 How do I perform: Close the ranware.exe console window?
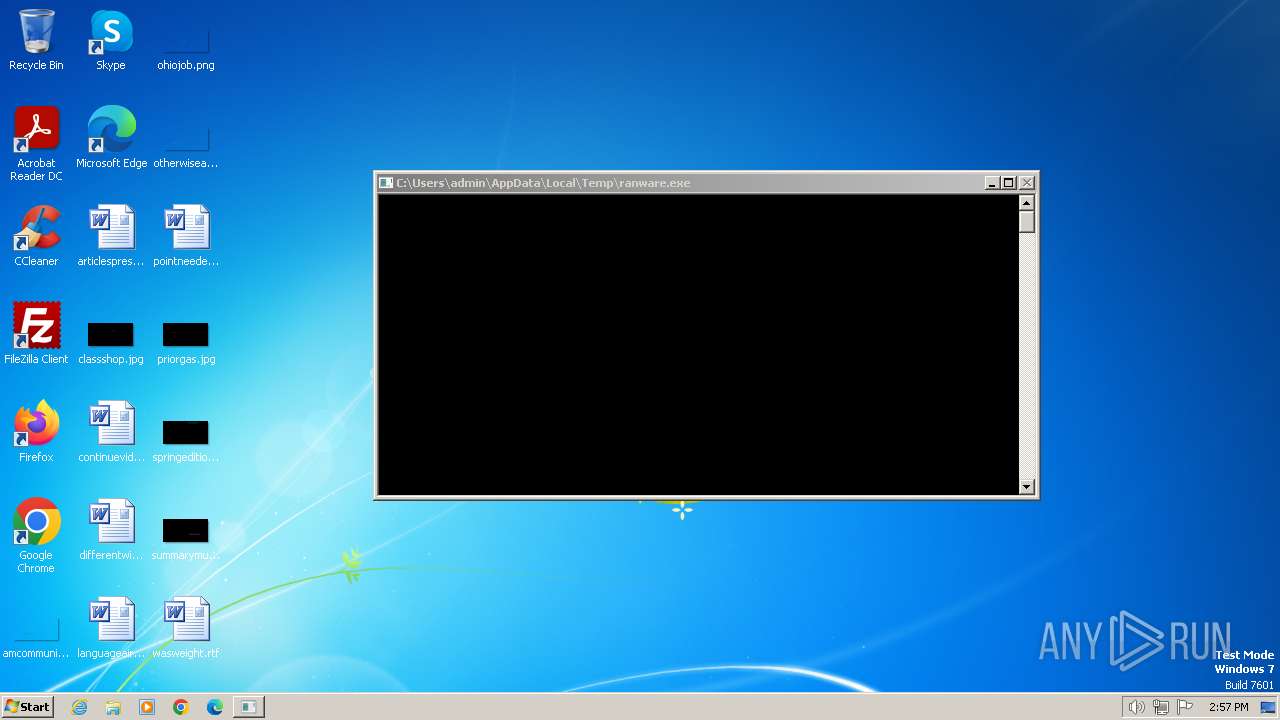[x=1027, y=183]
